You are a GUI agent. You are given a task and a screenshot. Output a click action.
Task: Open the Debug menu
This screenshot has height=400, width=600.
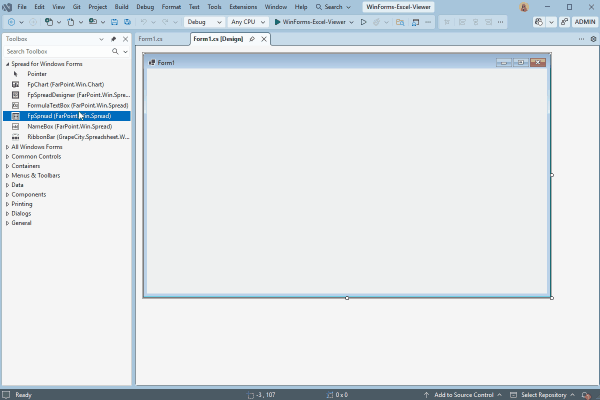pyautogui.click(x=145, y=7)
